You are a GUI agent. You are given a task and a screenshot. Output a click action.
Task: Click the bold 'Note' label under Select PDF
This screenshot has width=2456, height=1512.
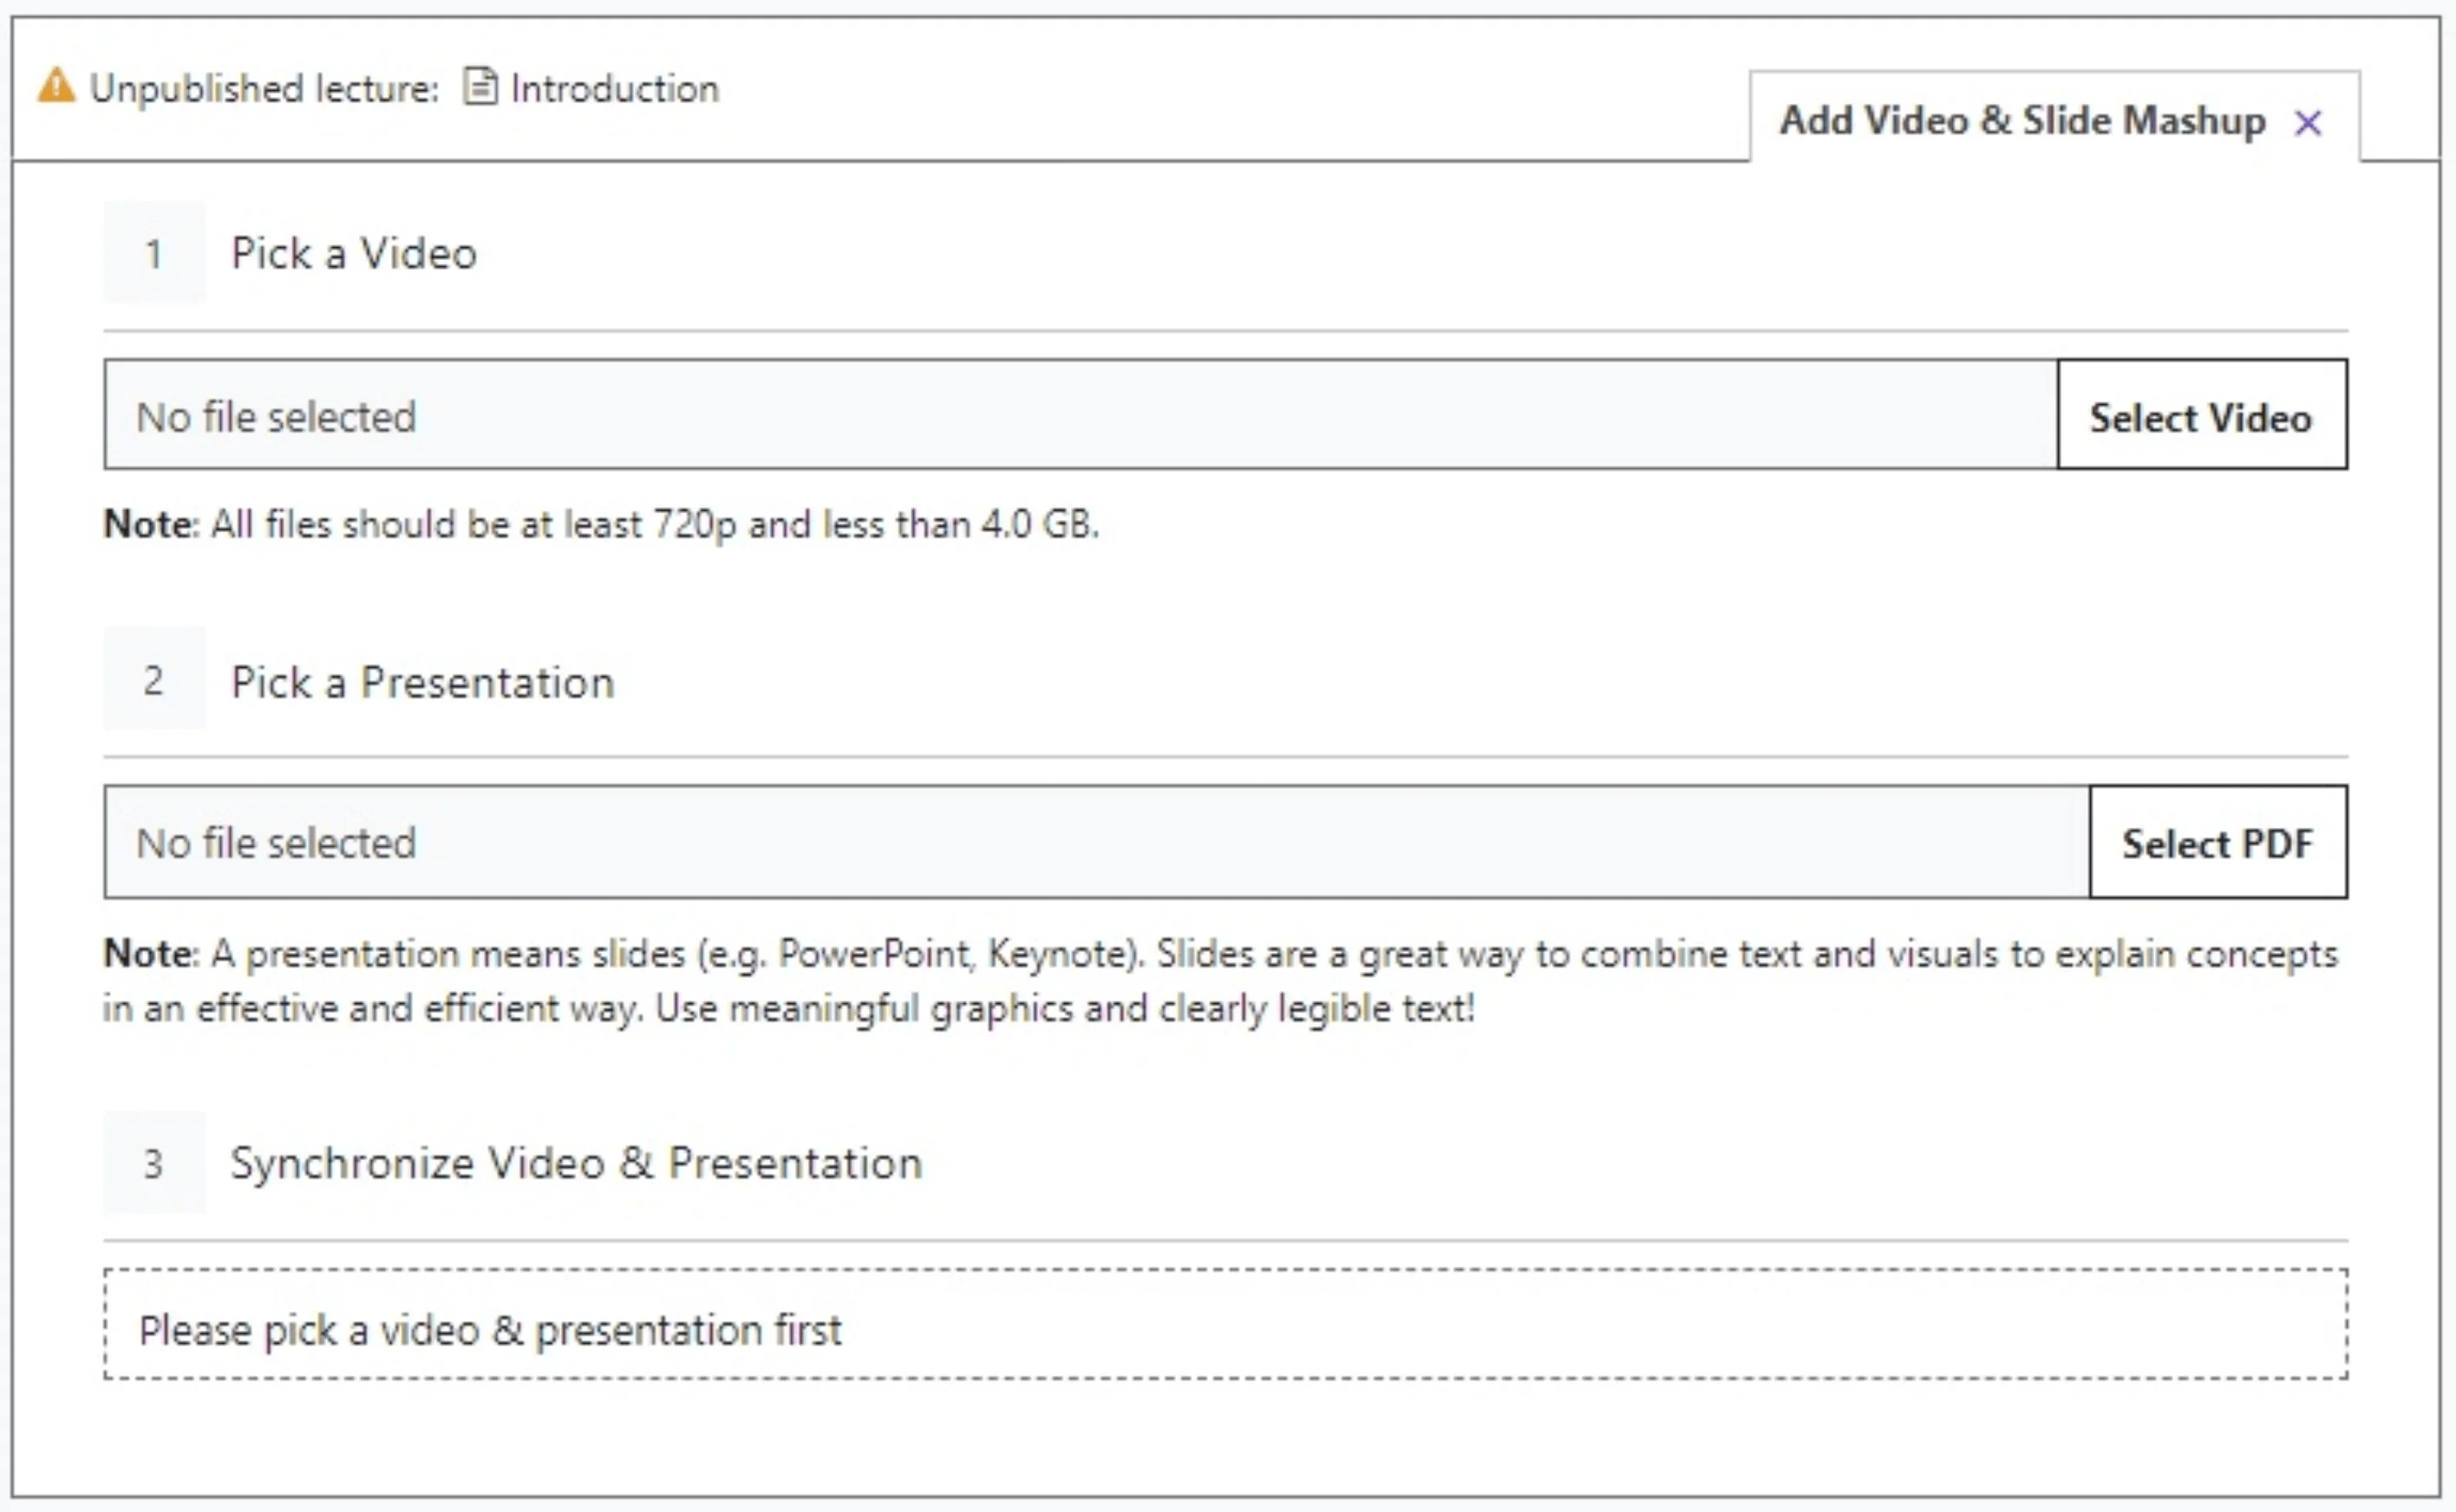tap(148, 954)
